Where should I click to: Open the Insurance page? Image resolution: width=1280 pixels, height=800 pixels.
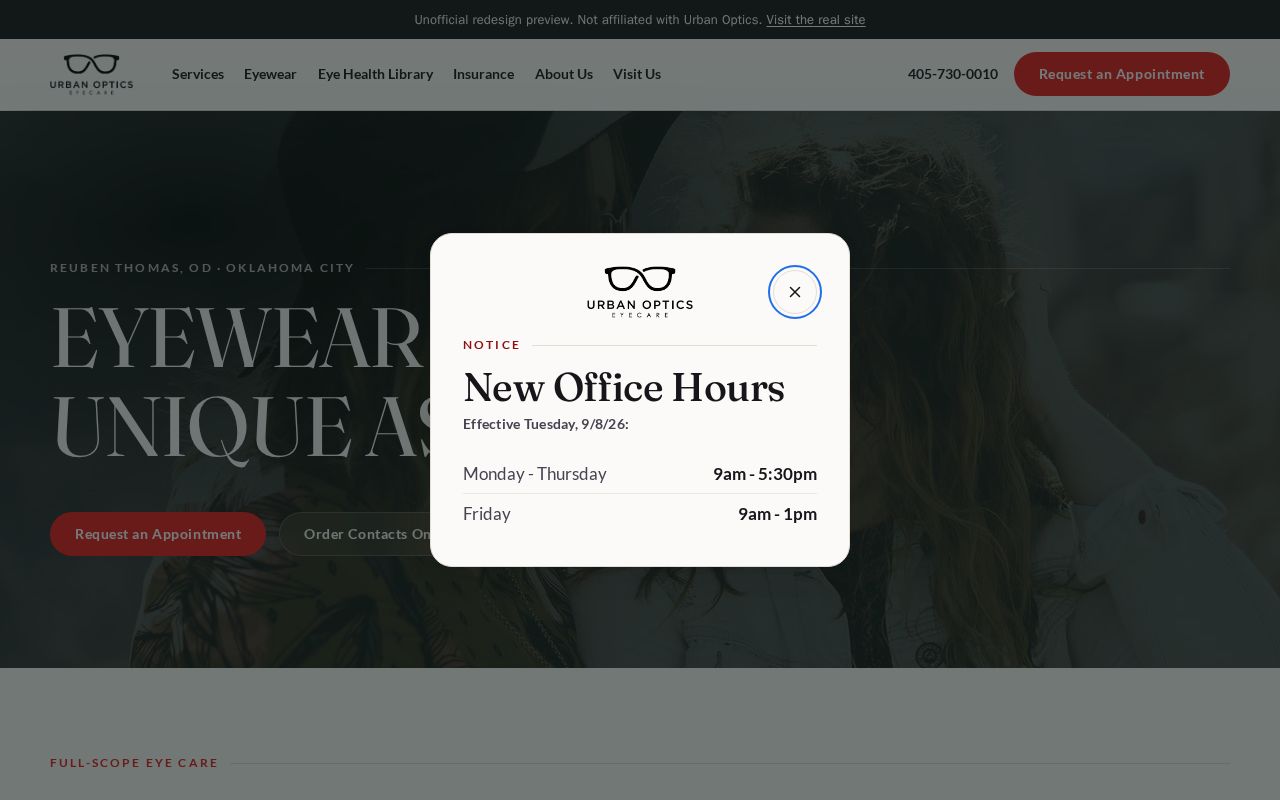483,74
